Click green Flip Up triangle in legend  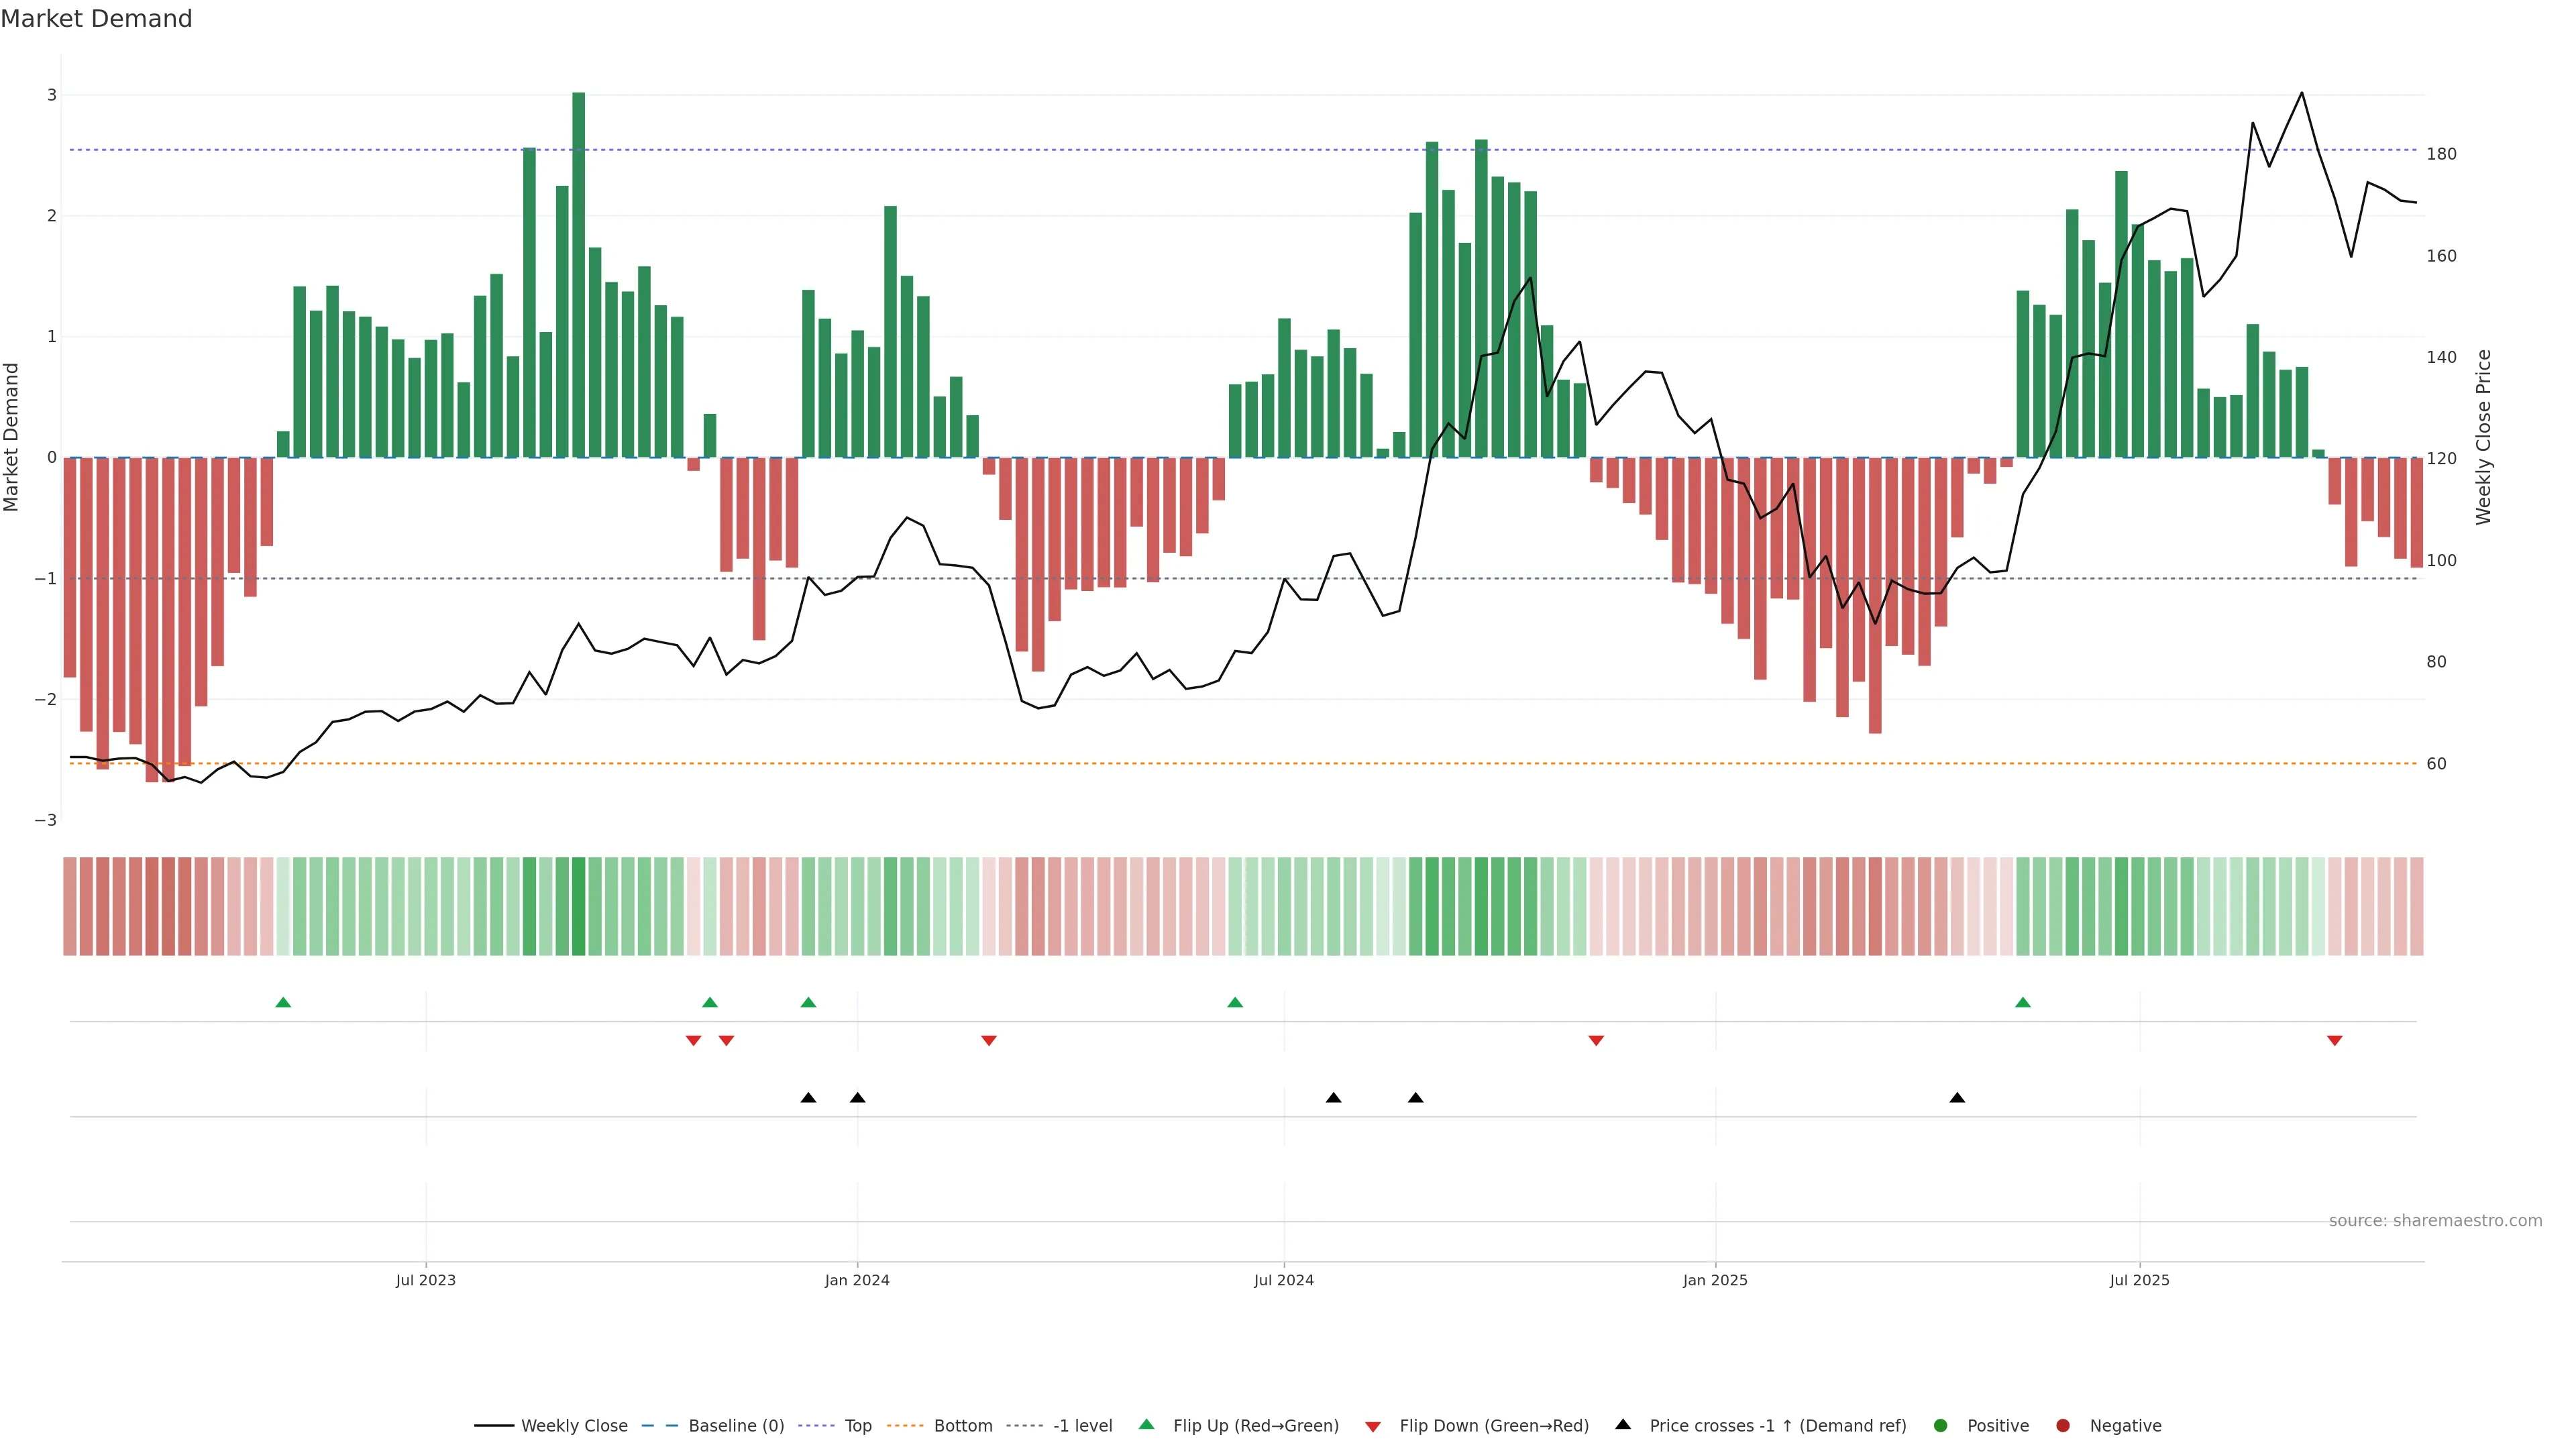[x=1146, y=1424]
